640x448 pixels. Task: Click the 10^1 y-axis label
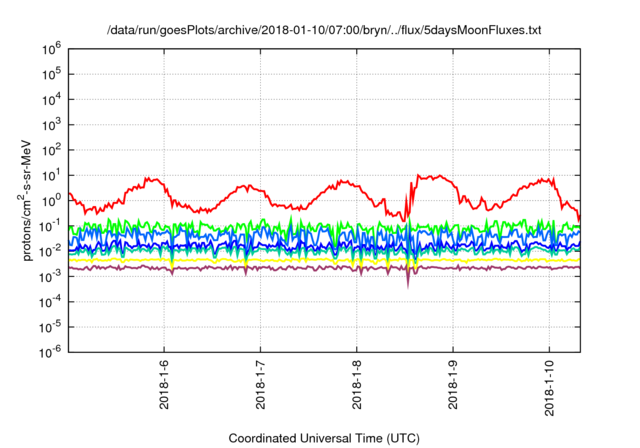(x=51, y=176)
